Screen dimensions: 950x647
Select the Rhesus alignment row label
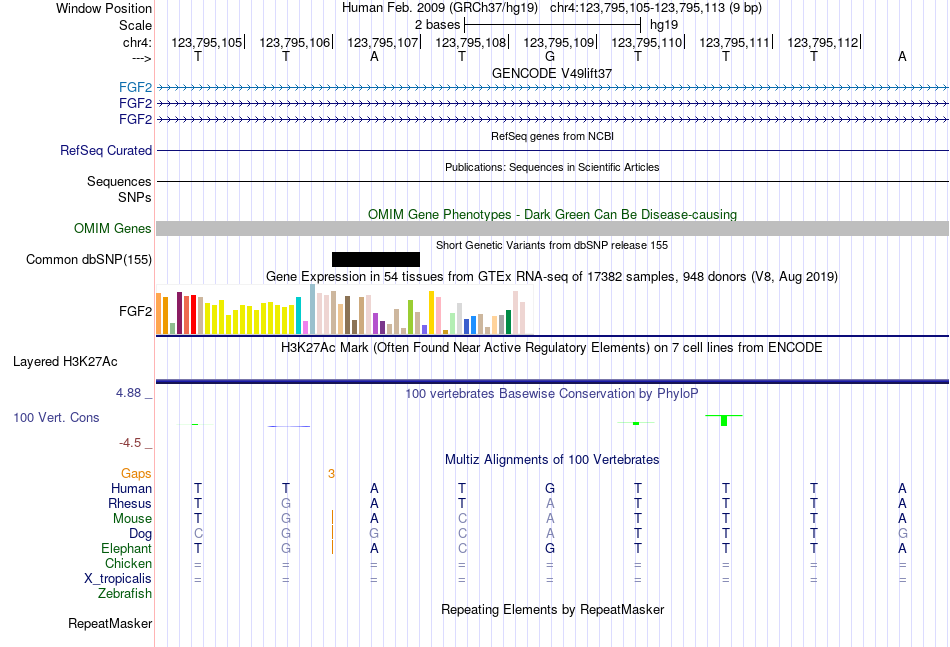pyautogui.click(x=130, y=503)
